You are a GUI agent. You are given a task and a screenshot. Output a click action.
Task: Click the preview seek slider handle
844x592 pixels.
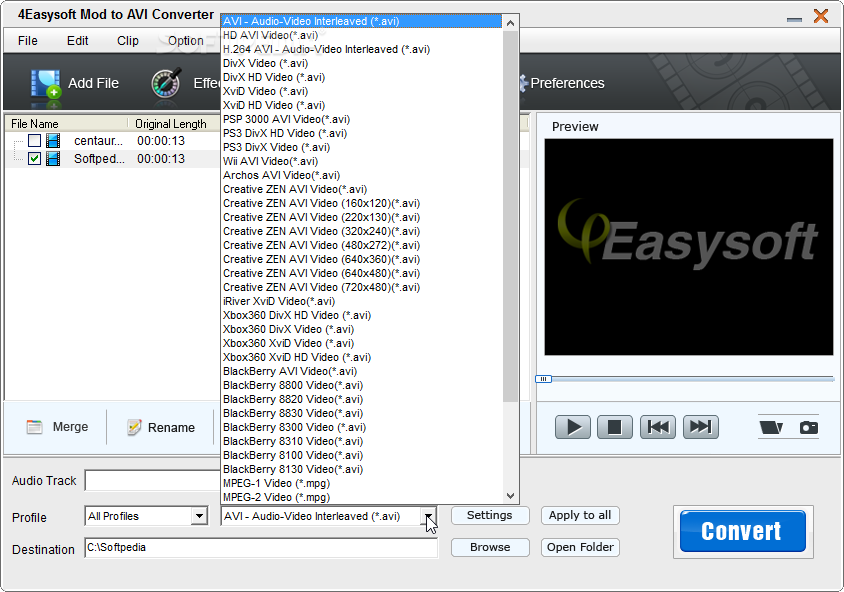(x=543, y=379)
